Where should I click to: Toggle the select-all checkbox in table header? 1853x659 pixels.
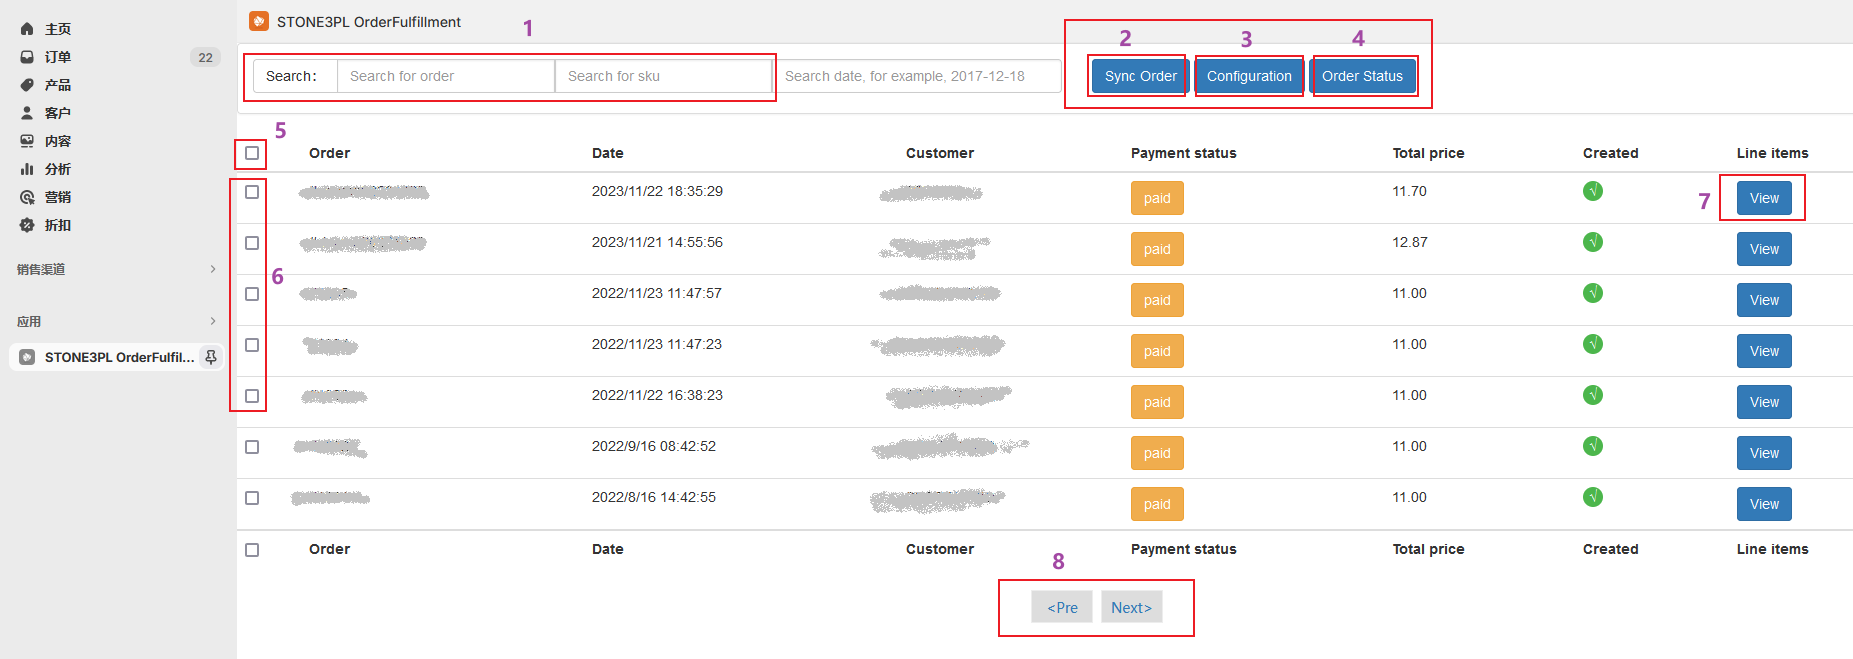[252, 153]
